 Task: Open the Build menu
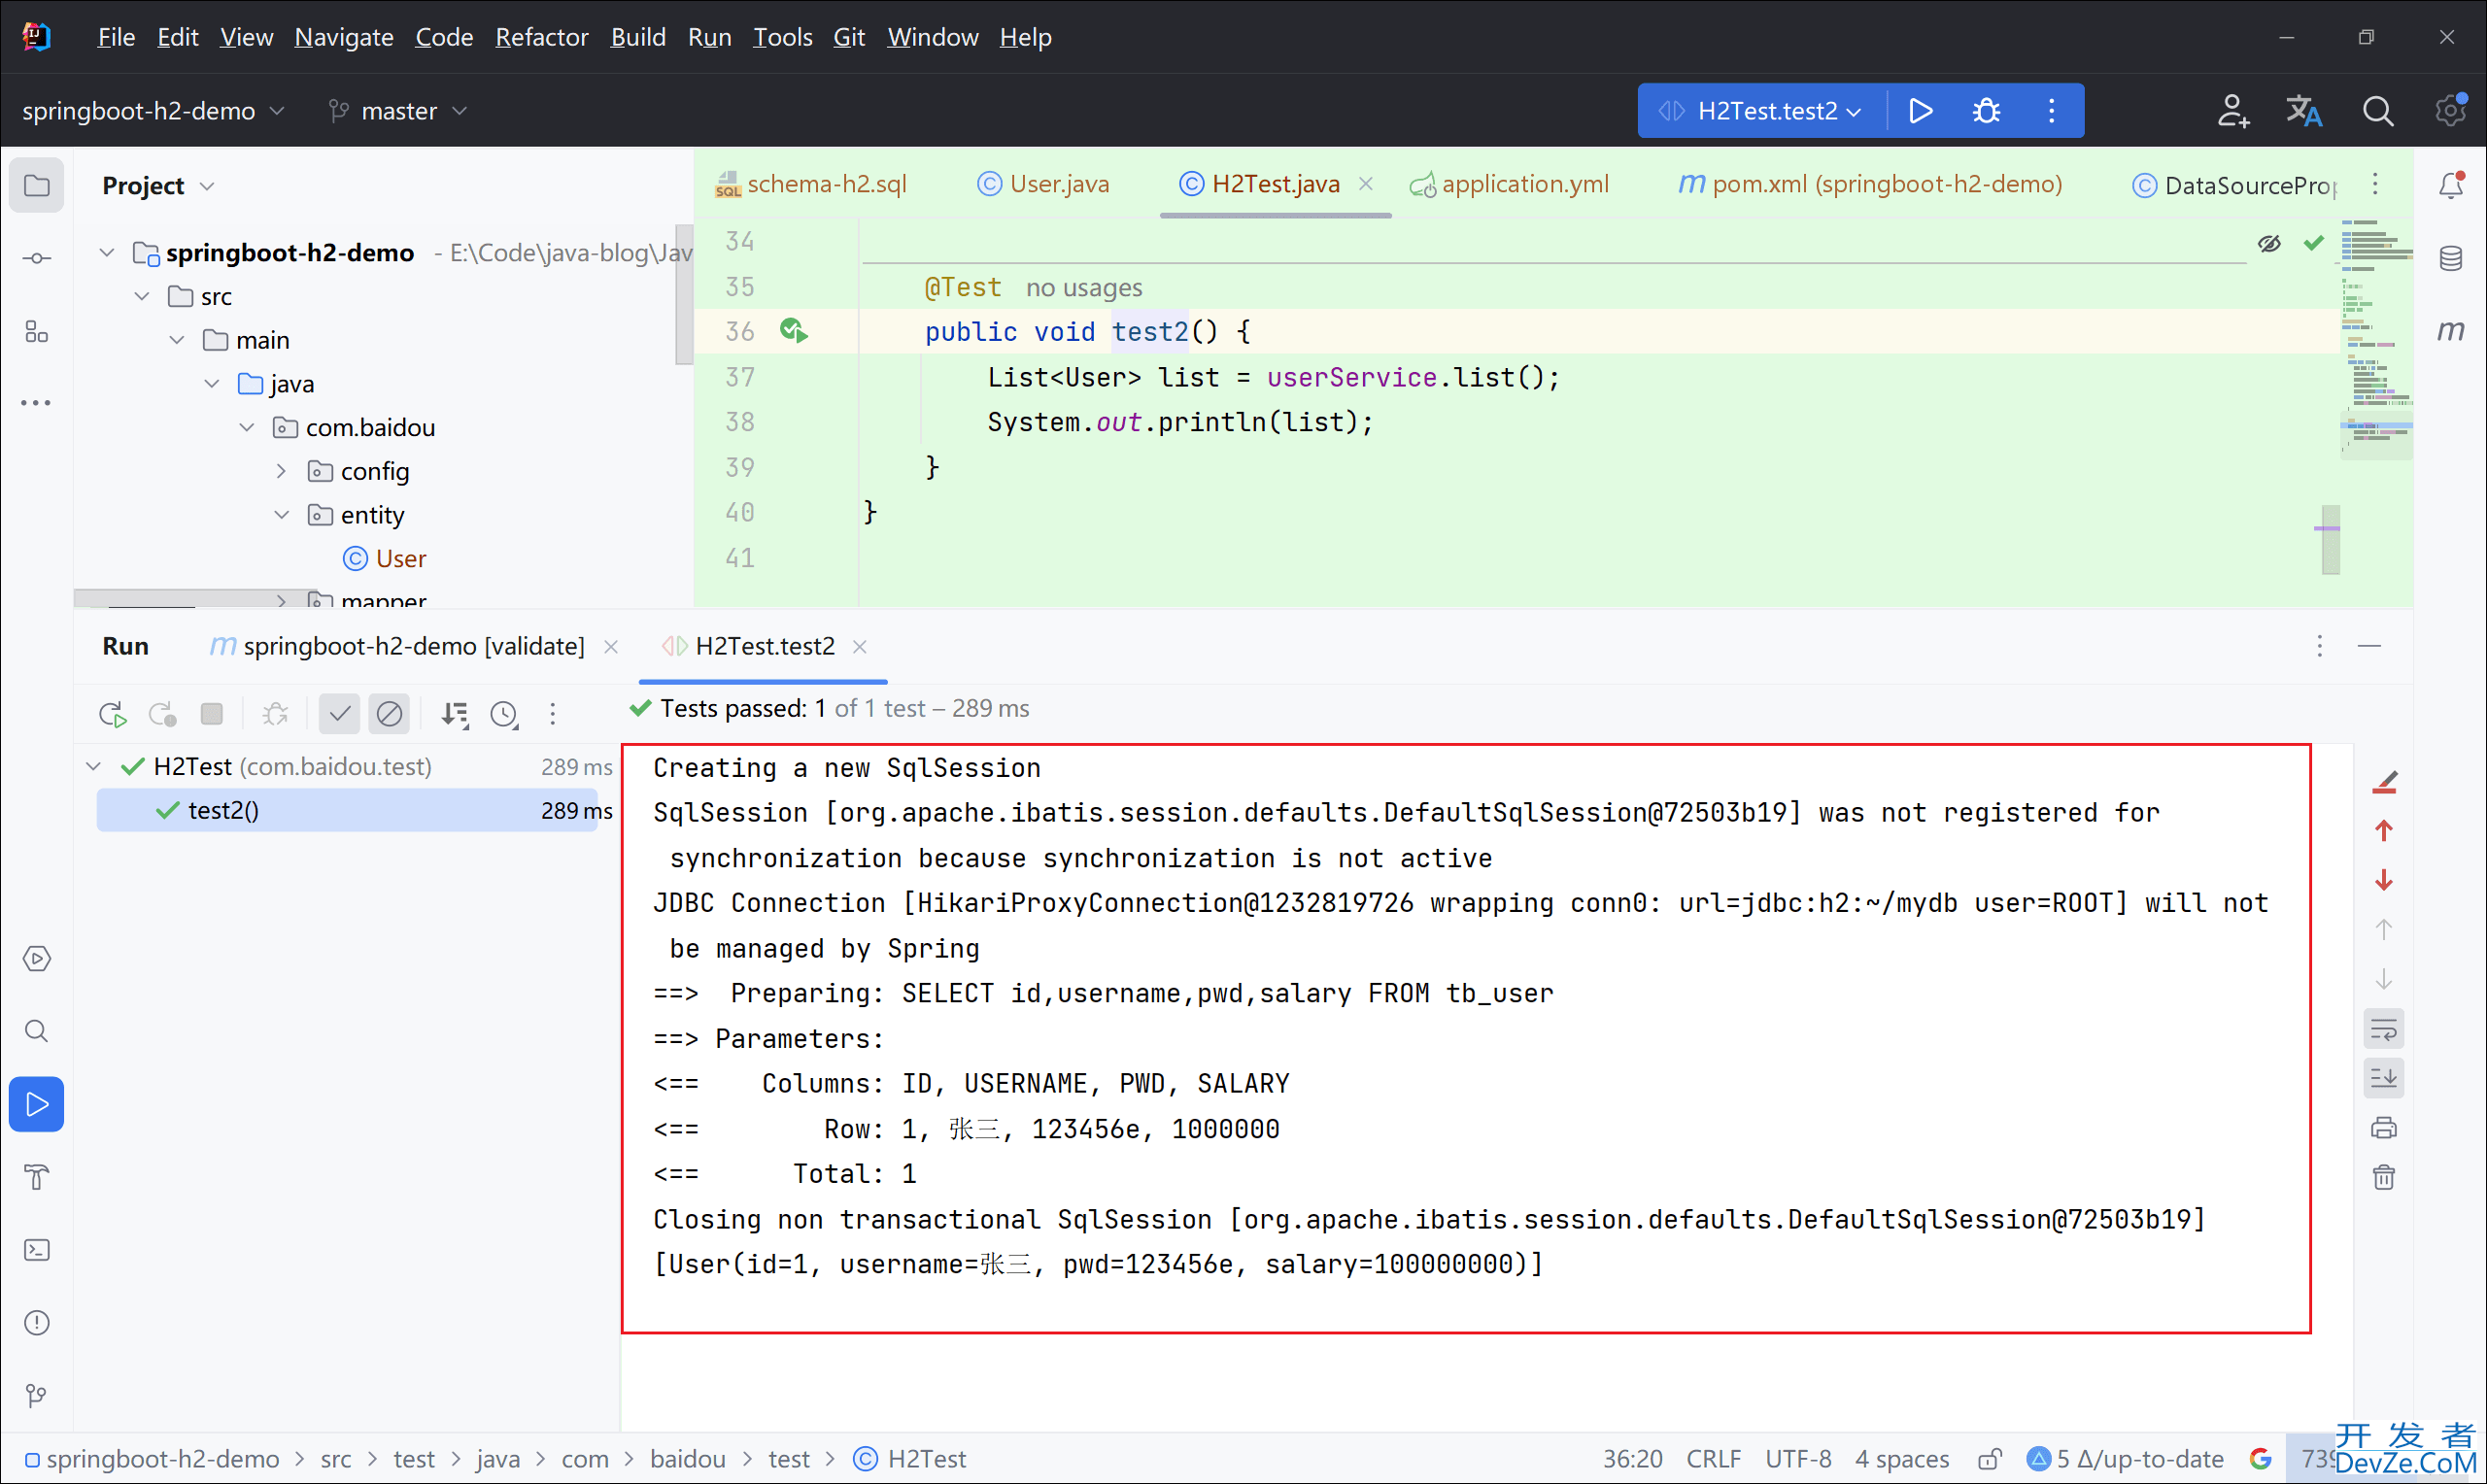638,37
